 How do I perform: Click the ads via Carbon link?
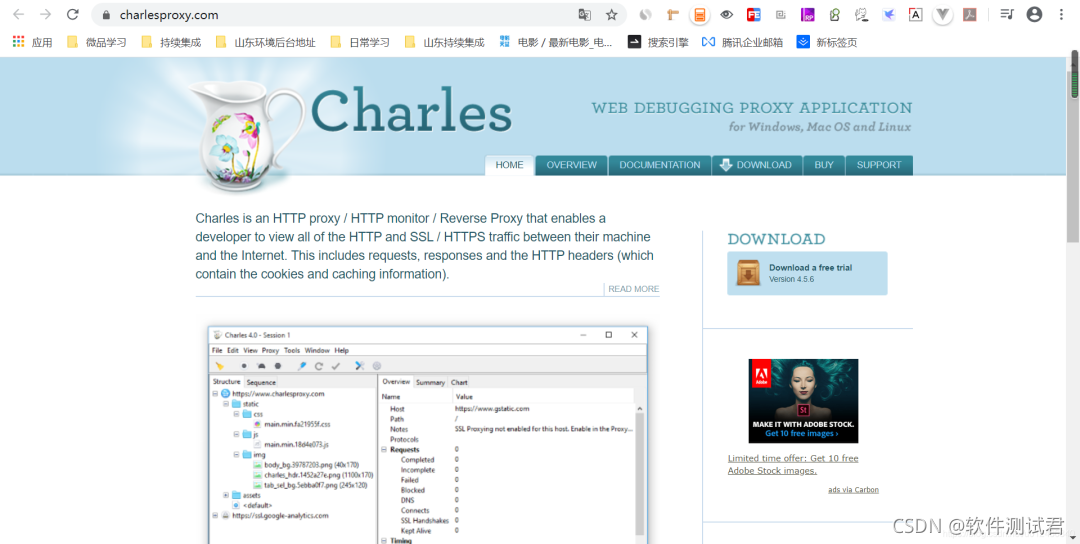click(x=853, y=490)
